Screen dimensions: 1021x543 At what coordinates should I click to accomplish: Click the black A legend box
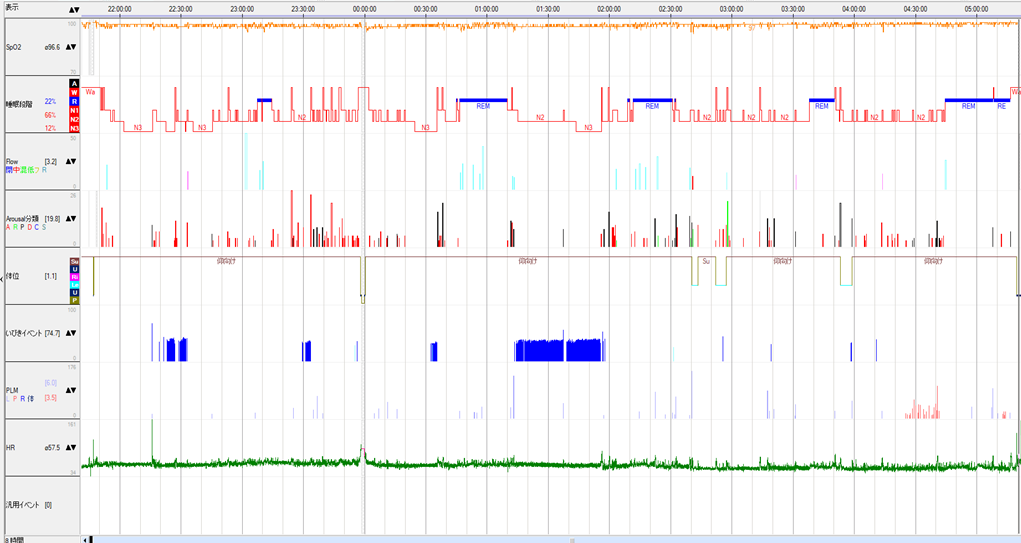point(73,84)
